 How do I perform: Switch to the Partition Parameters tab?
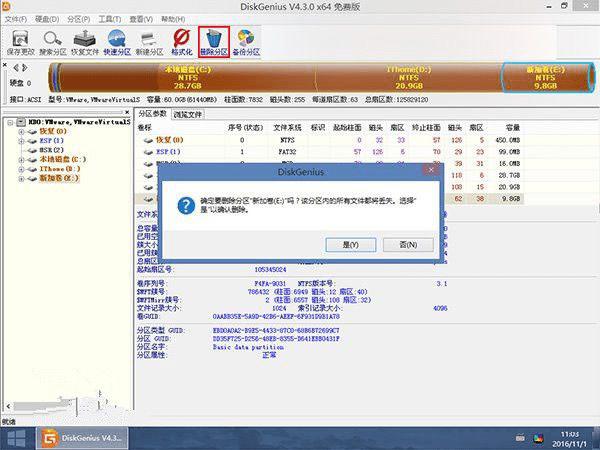tap(152, 114)
